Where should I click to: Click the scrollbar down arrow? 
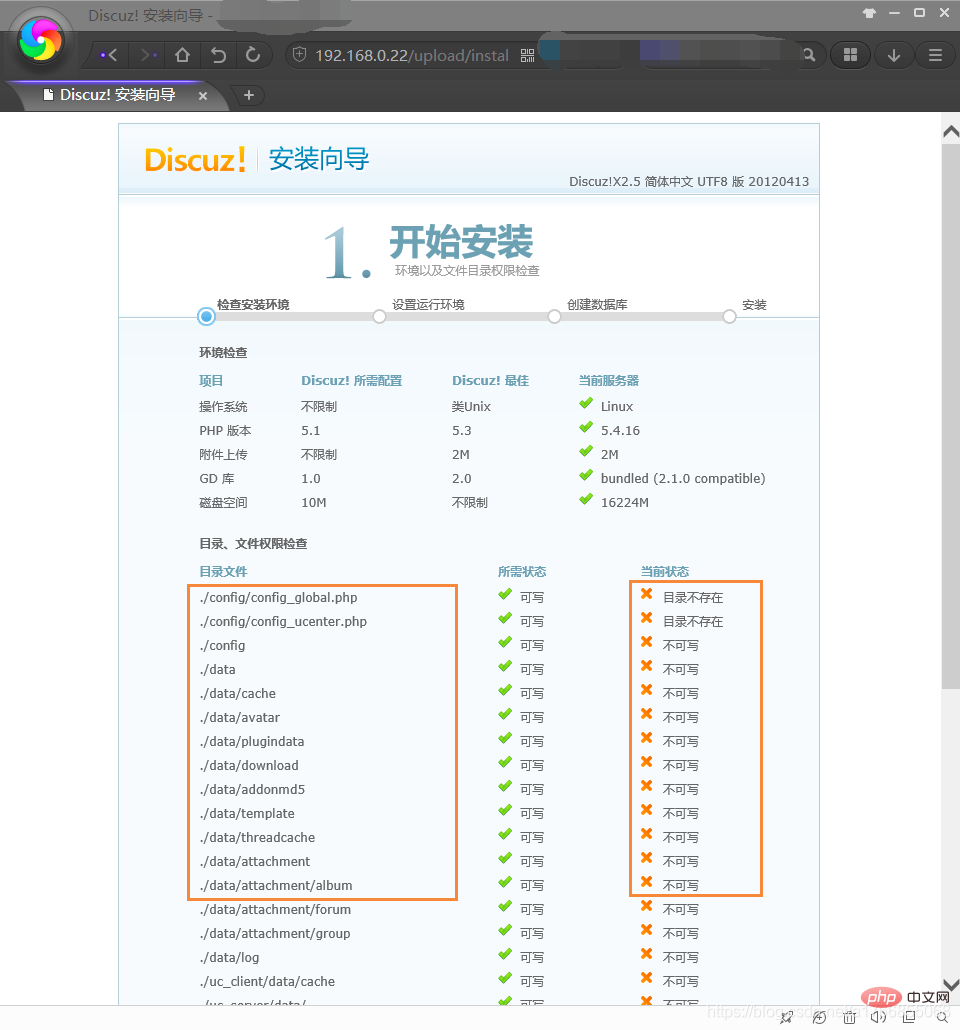951,984
